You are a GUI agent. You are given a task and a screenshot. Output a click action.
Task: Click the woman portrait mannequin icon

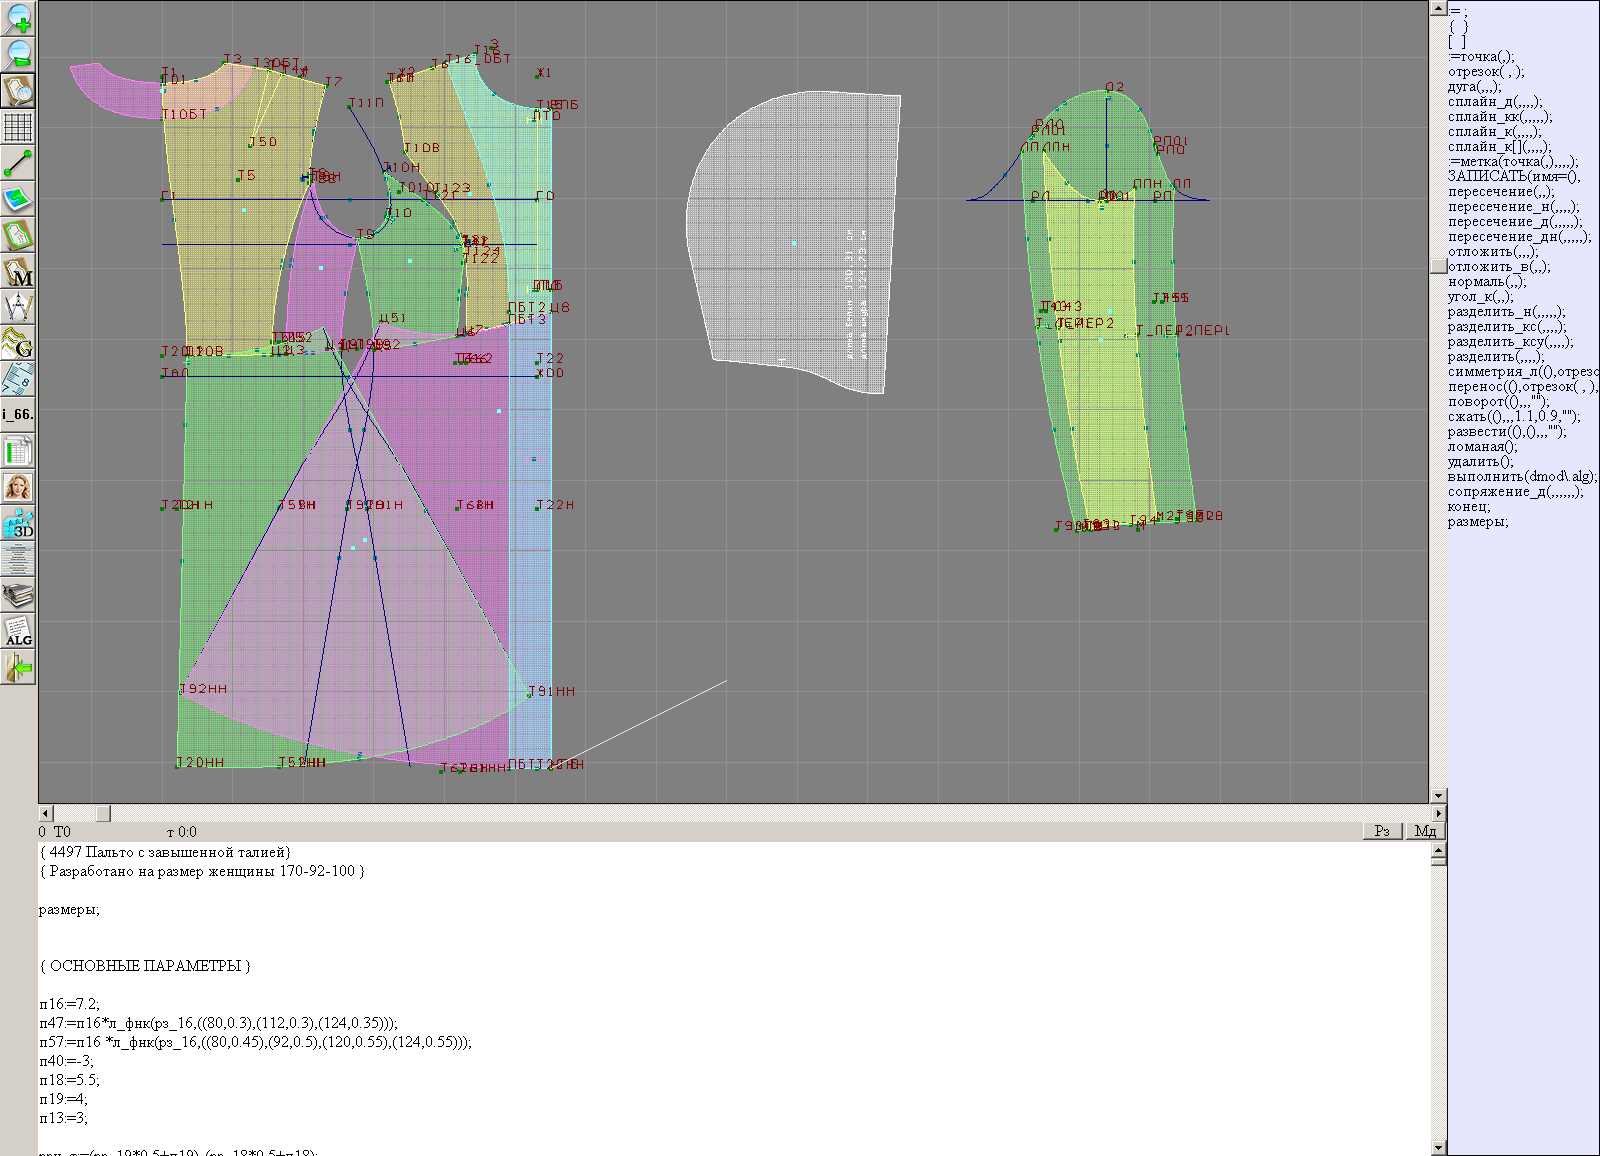pos(18,487)
